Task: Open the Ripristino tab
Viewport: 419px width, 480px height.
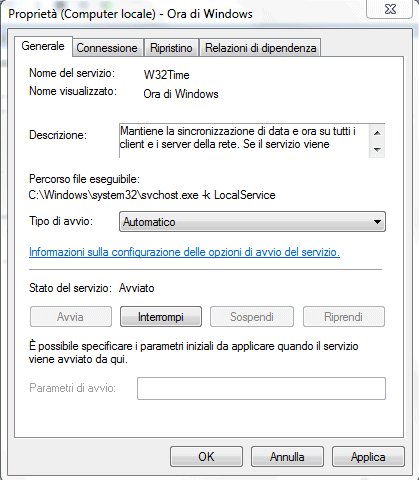Action: pyautogui.click(x=171, y=48)
